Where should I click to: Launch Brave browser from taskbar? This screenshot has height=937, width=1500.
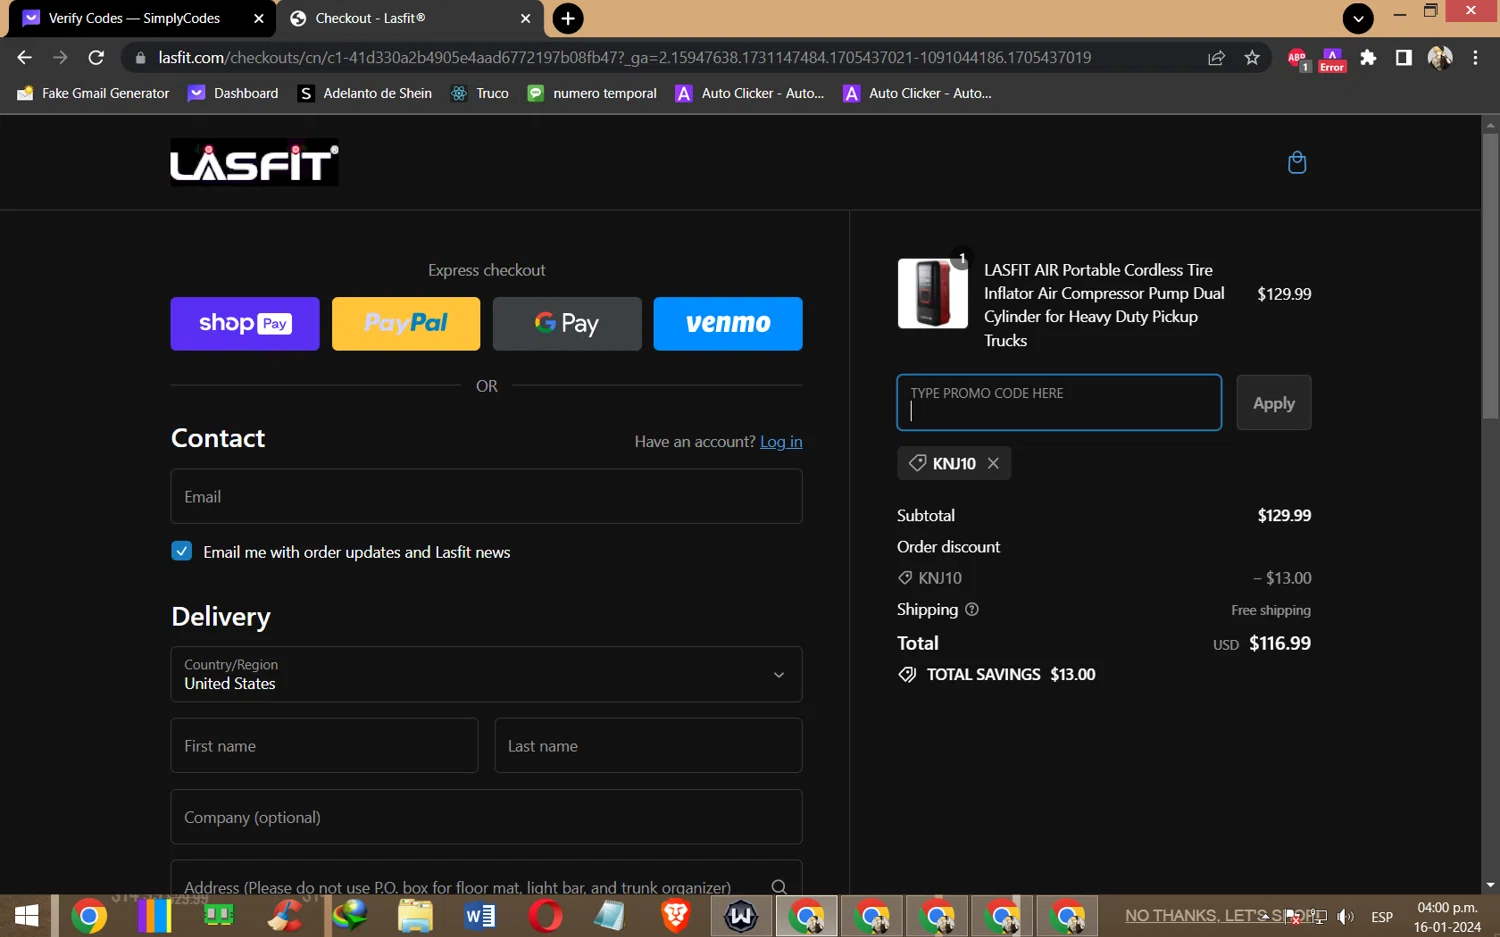click(675, 915)
